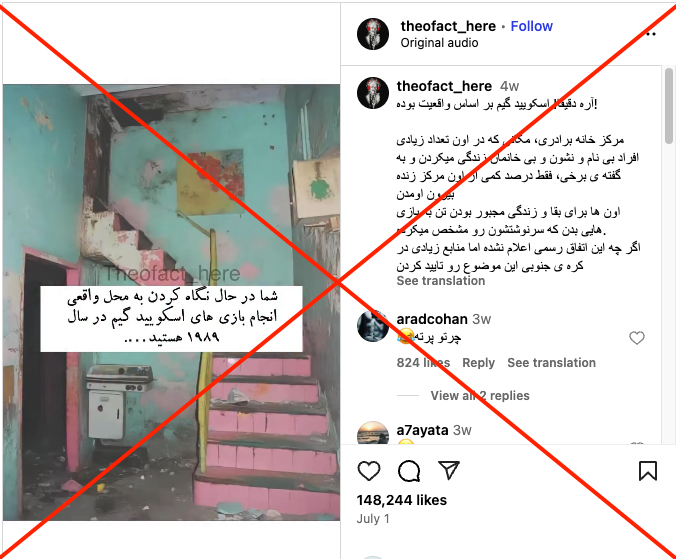Click the abandoned staircase video thumbnail
The height and width of the screenshot is (559, 676).
(x=172, y=302)
